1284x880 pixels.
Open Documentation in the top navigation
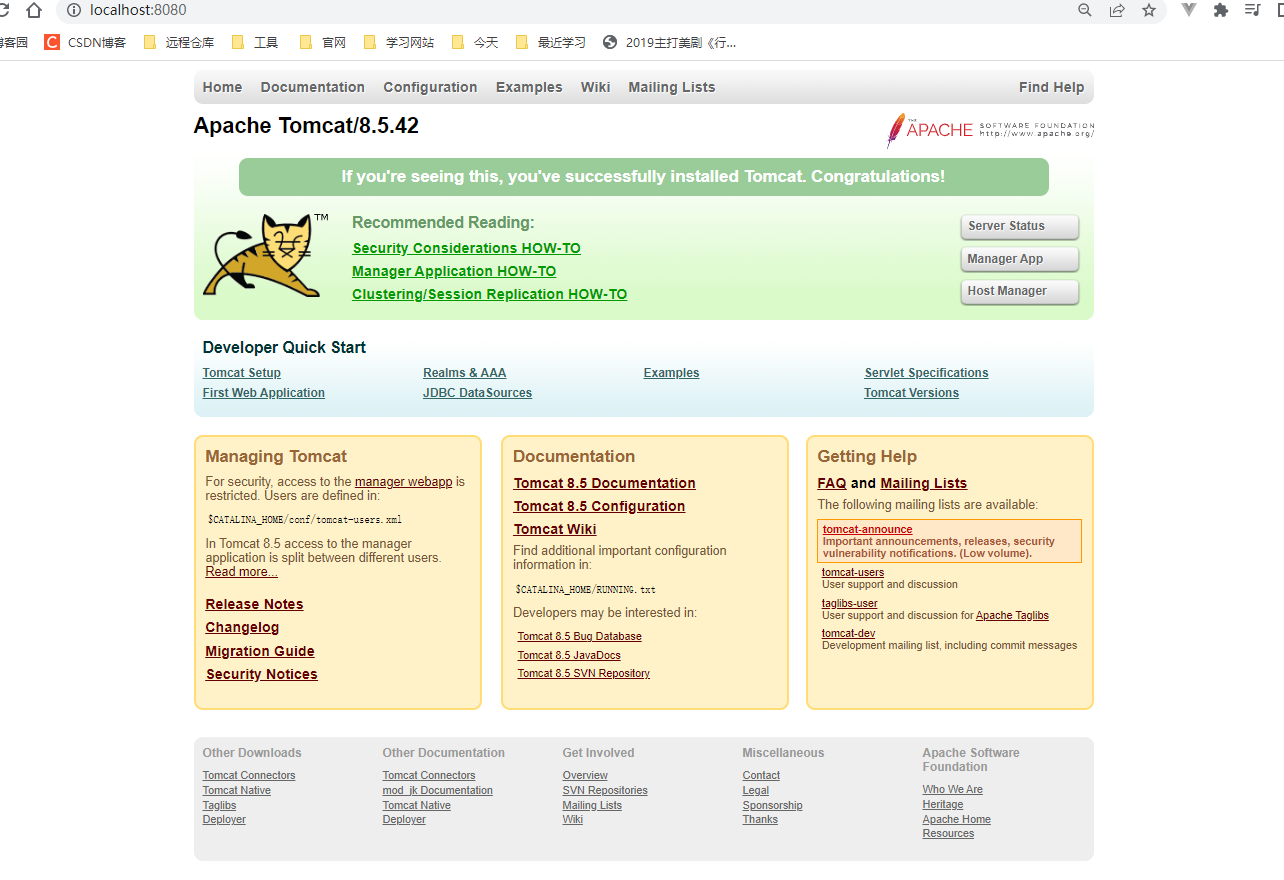[313, 87]
